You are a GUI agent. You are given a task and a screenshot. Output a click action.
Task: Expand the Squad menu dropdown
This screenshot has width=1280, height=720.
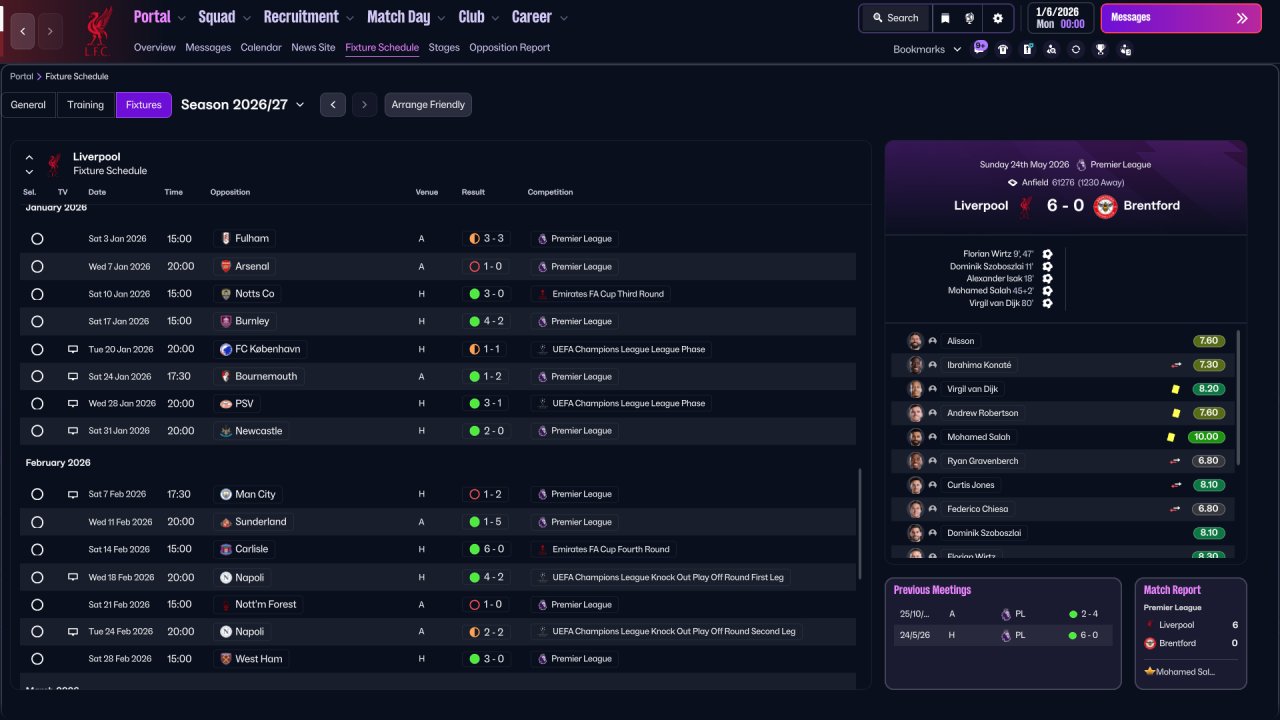(246, 18)
